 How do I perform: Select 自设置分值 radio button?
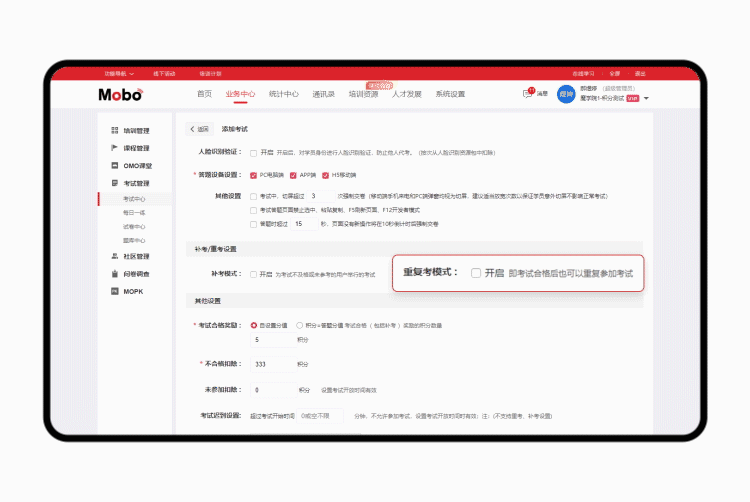251,325
